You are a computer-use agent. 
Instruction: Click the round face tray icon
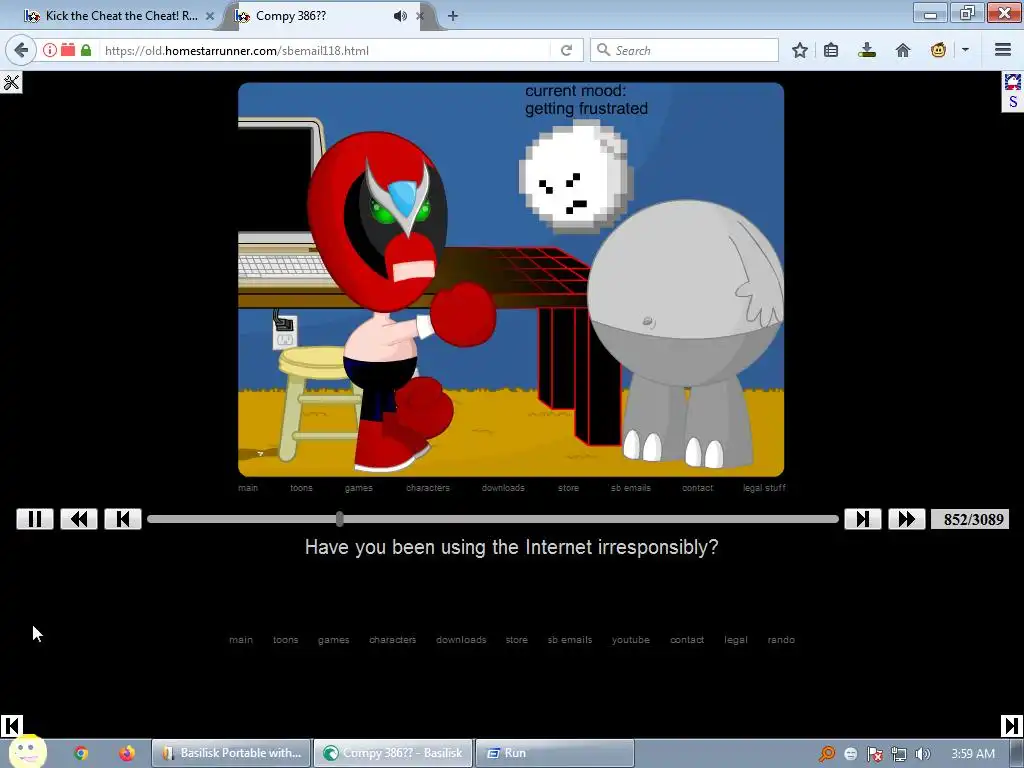pyautogui.click(x=850, y=754)
